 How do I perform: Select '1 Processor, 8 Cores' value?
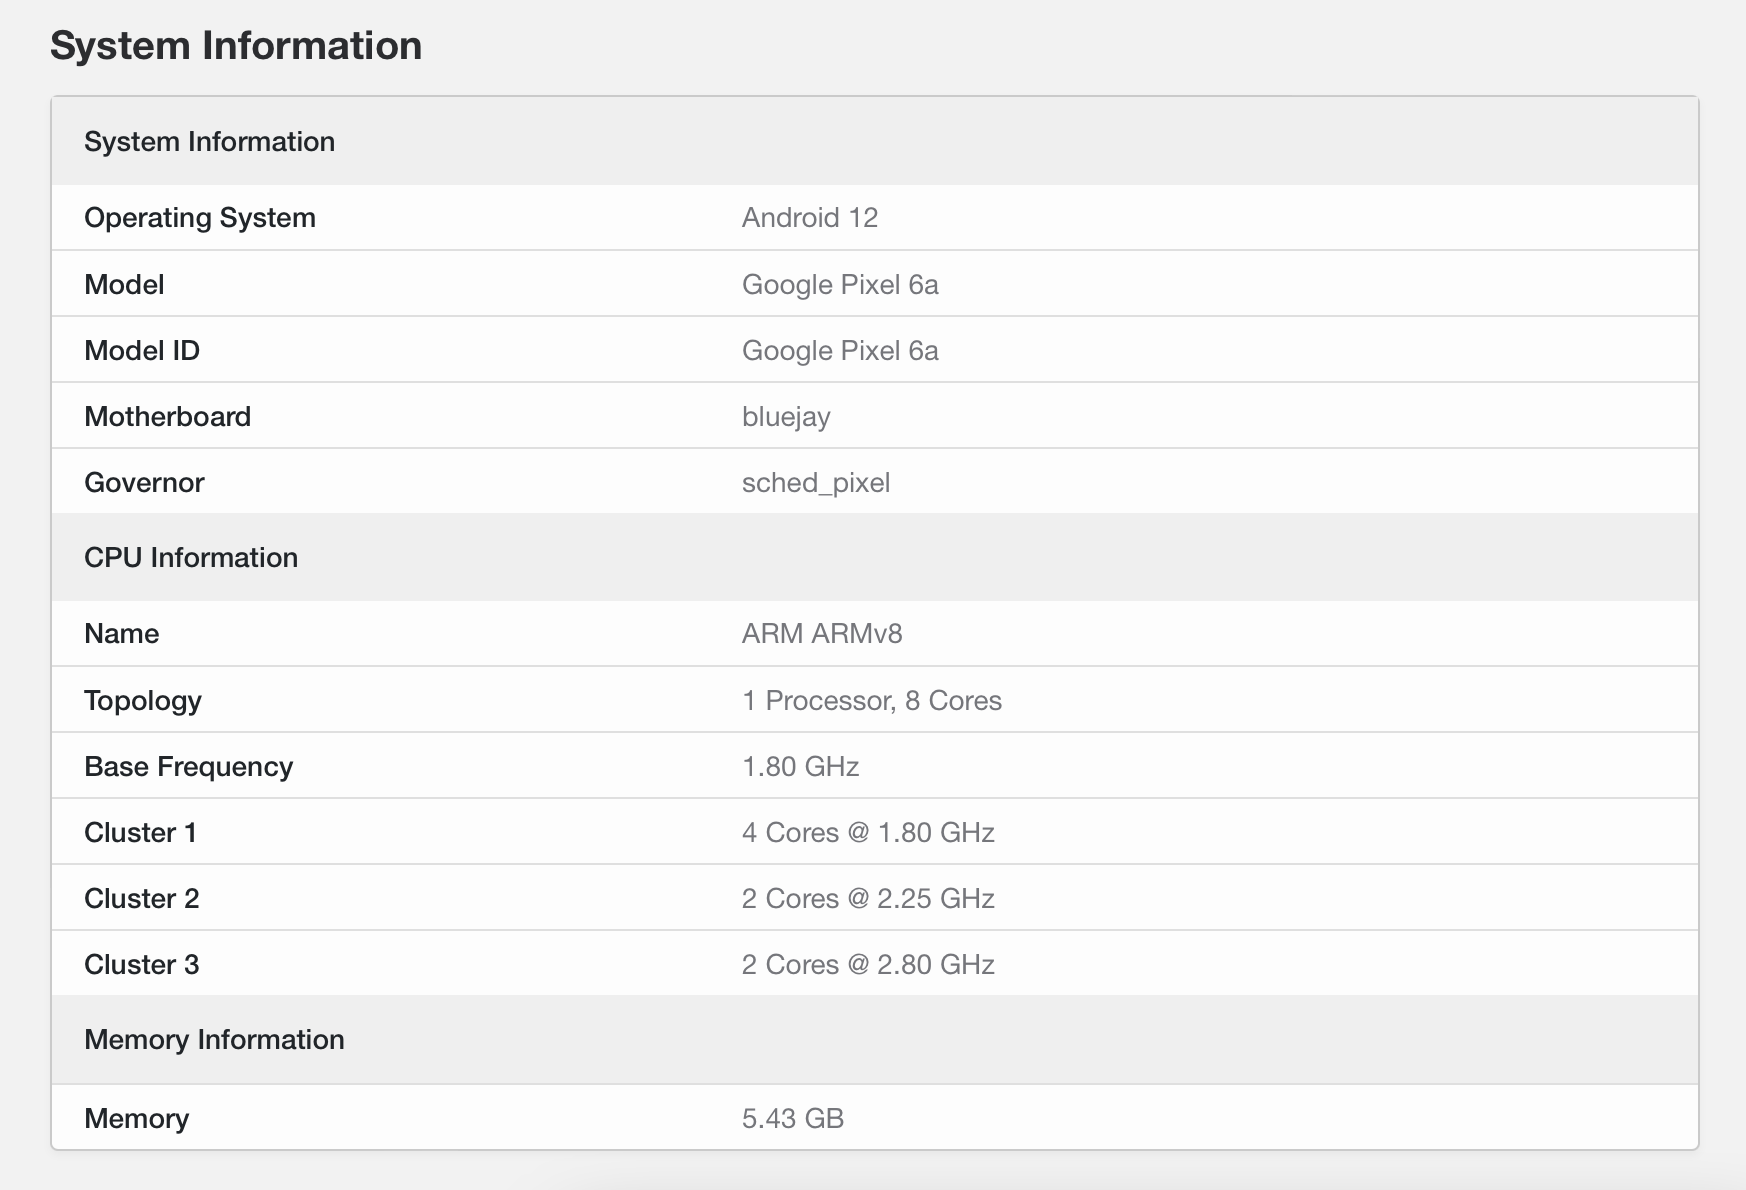coord(872,701)
